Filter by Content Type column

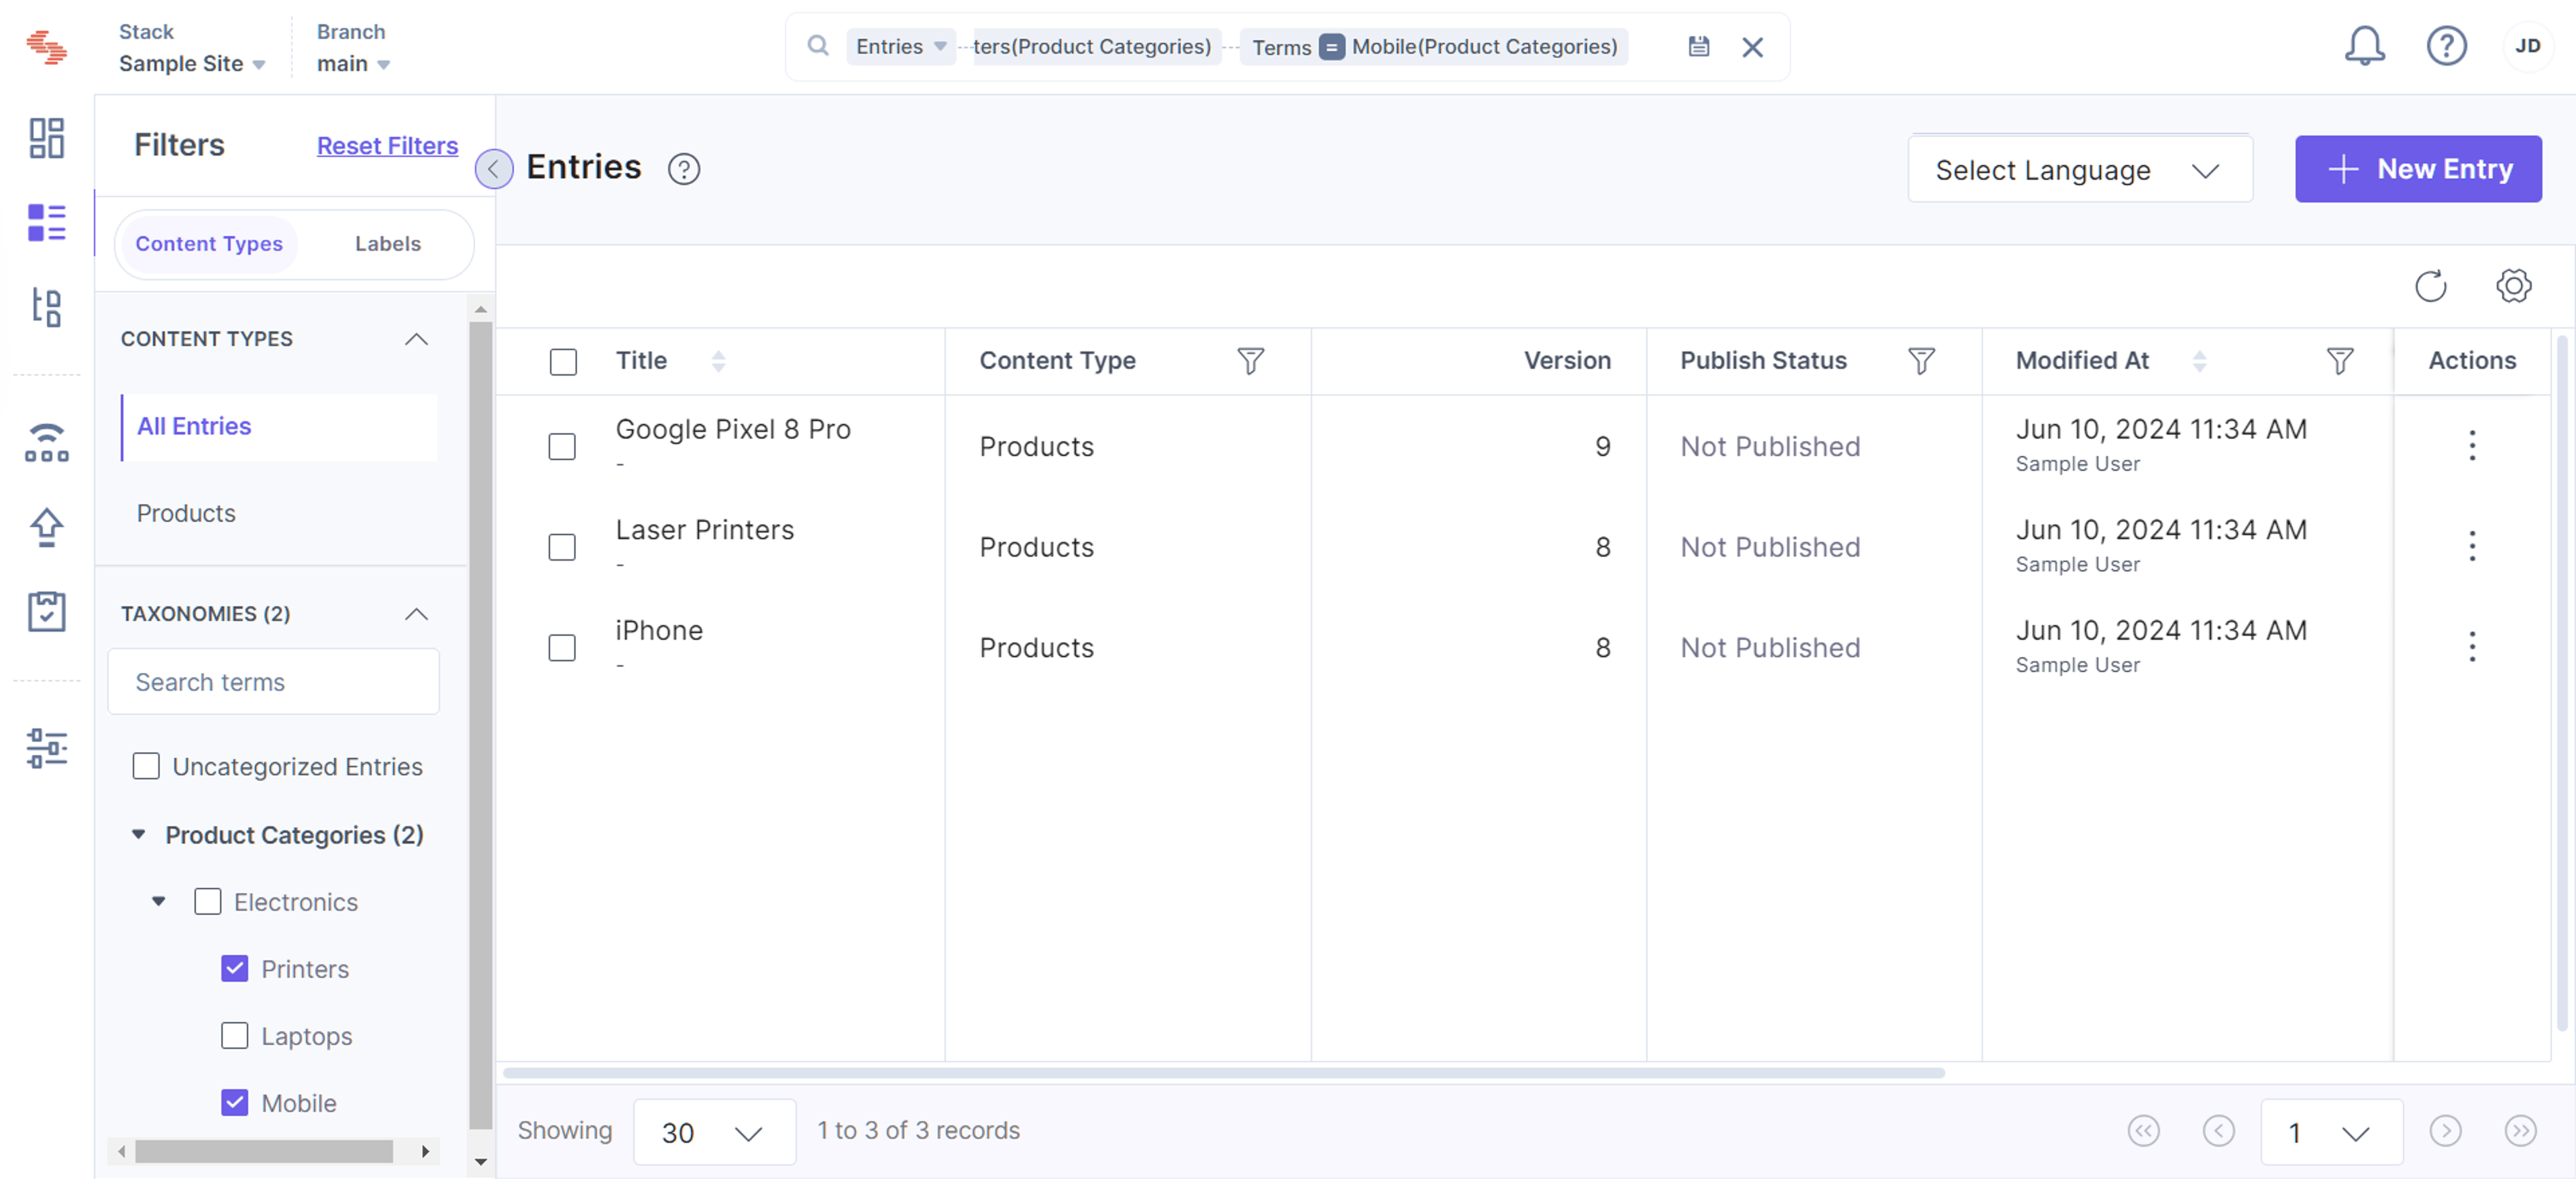tap(1250, 361)
